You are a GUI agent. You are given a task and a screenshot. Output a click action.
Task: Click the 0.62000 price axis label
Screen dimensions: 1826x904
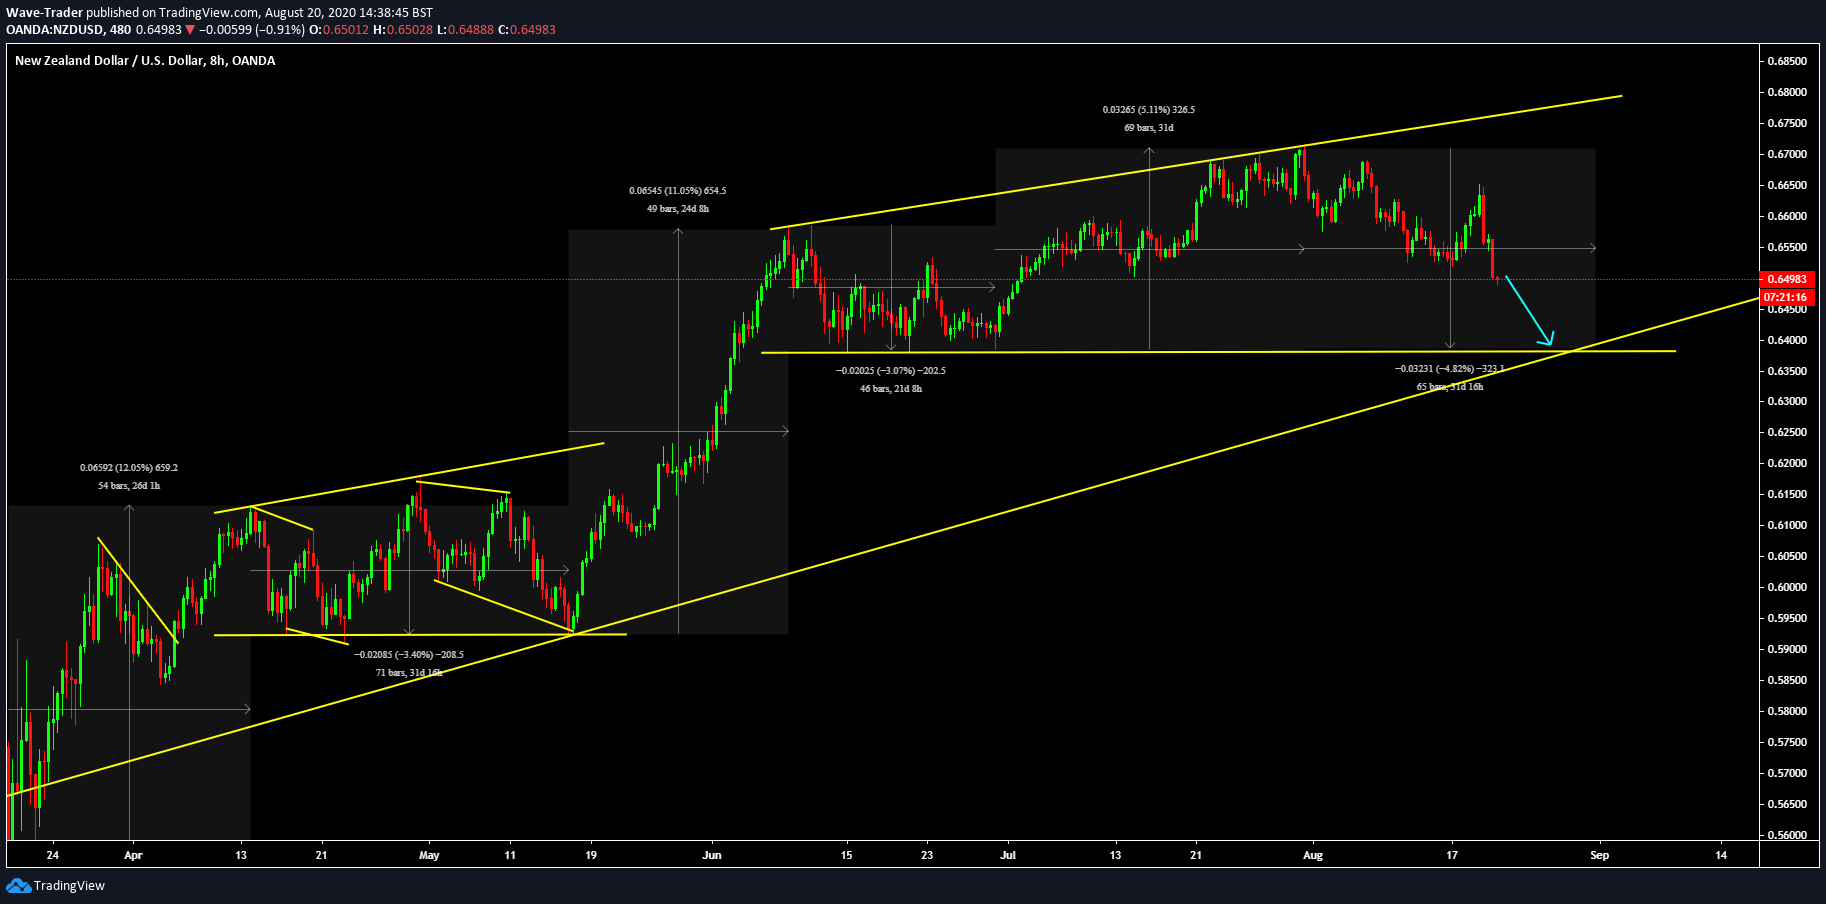pos(1787,463)
